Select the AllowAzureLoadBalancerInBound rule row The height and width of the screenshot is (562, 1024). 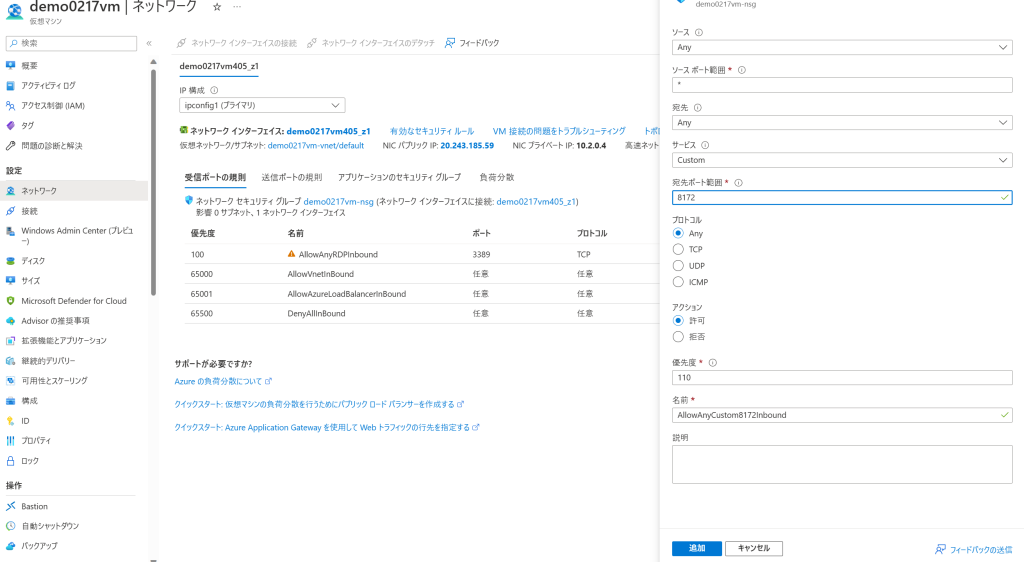422,294
